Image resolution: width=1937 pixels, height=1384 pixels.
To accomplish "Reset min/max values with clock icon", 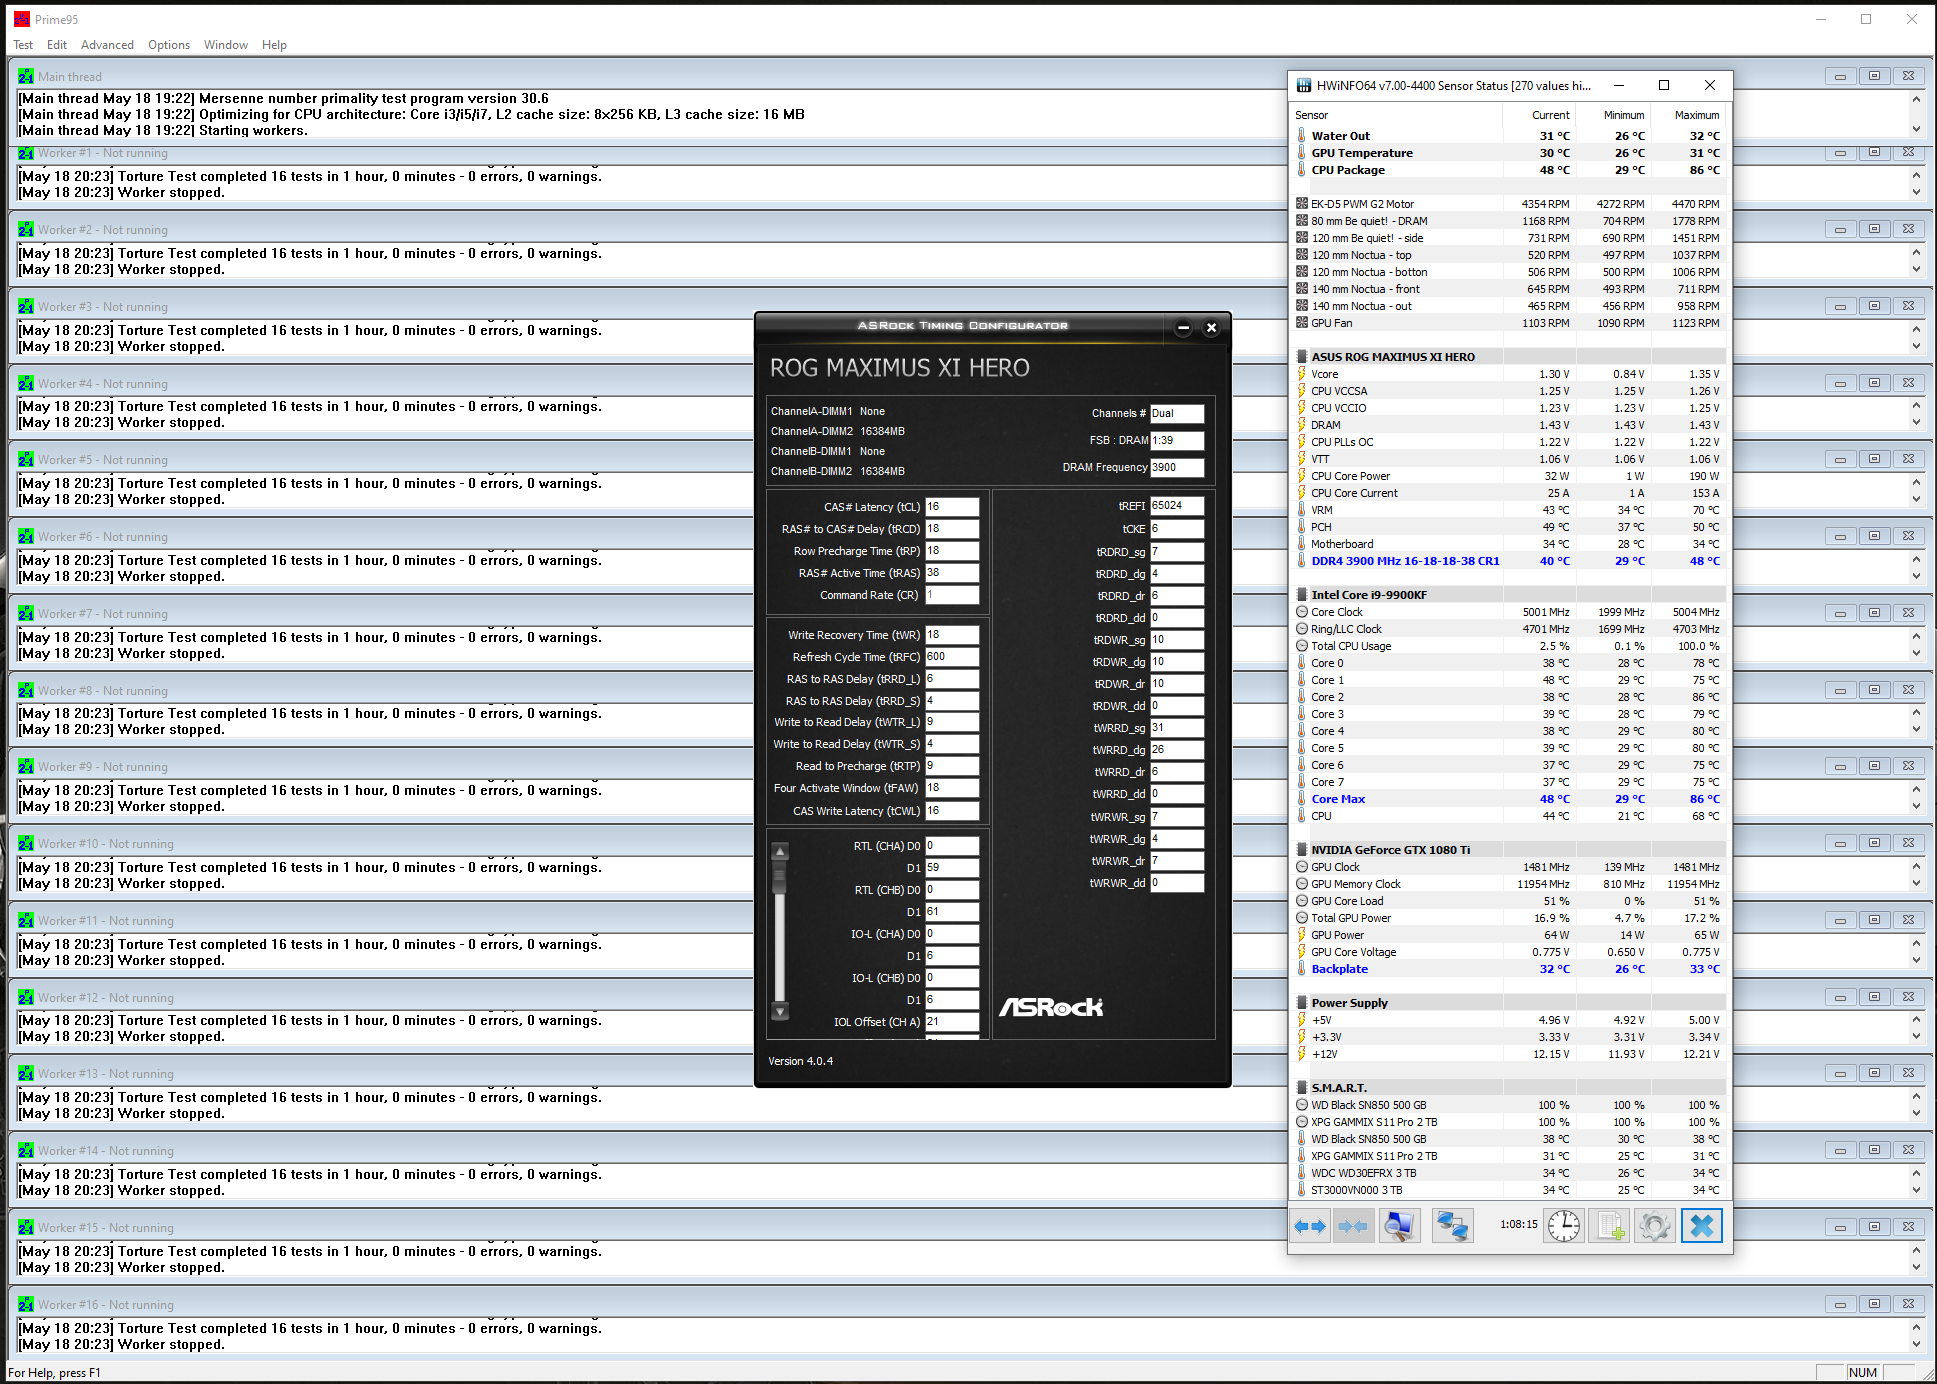I will (1564, 1226).
